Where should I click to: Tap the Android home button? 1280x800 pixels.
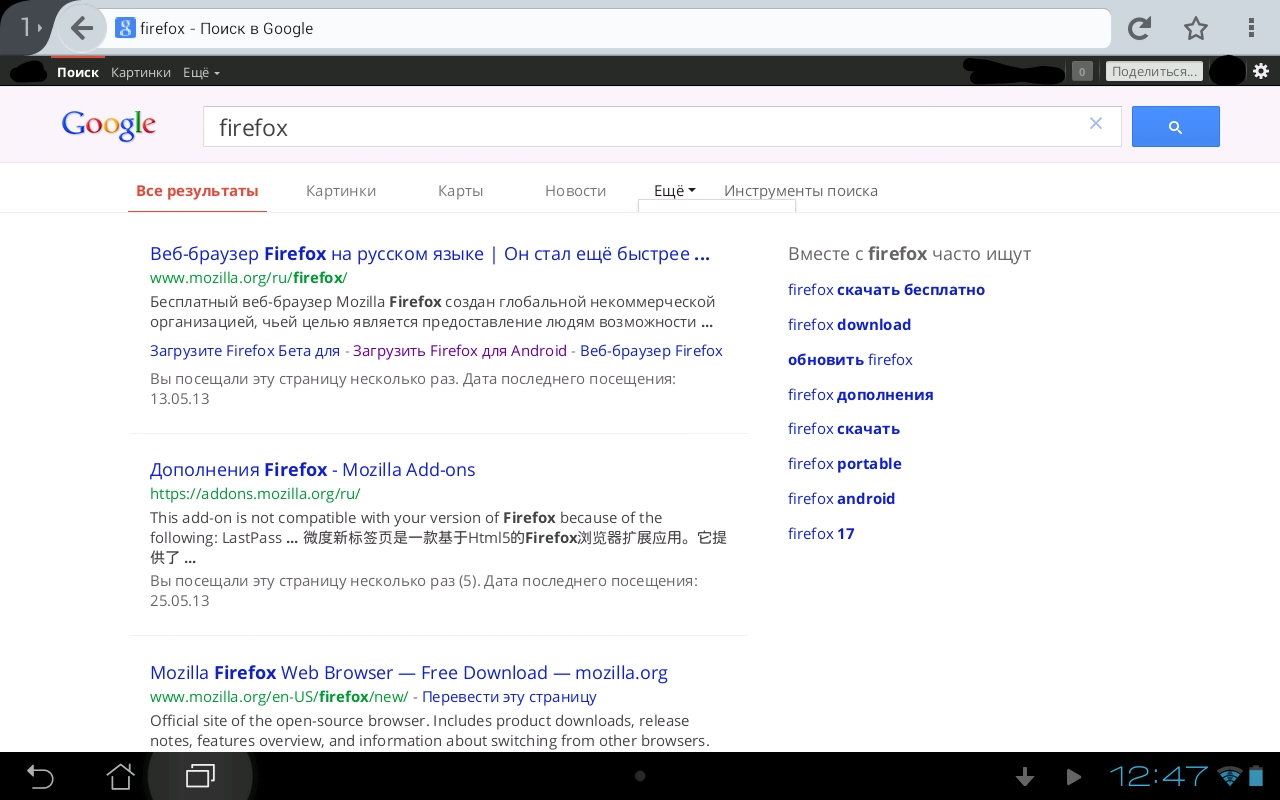pyautogui.click(x=120, y=776)
